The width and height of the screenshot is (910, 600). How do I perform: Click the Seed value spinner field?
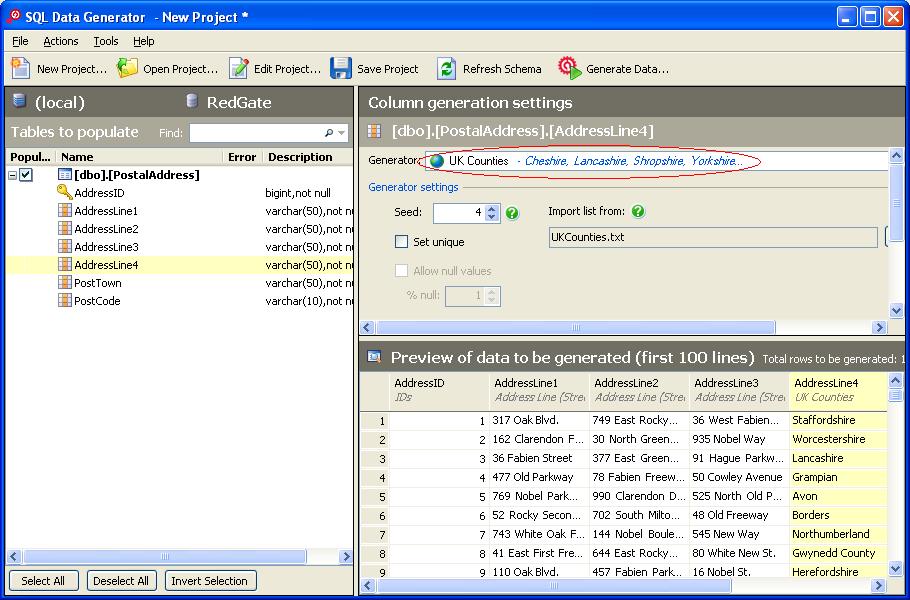459,213
